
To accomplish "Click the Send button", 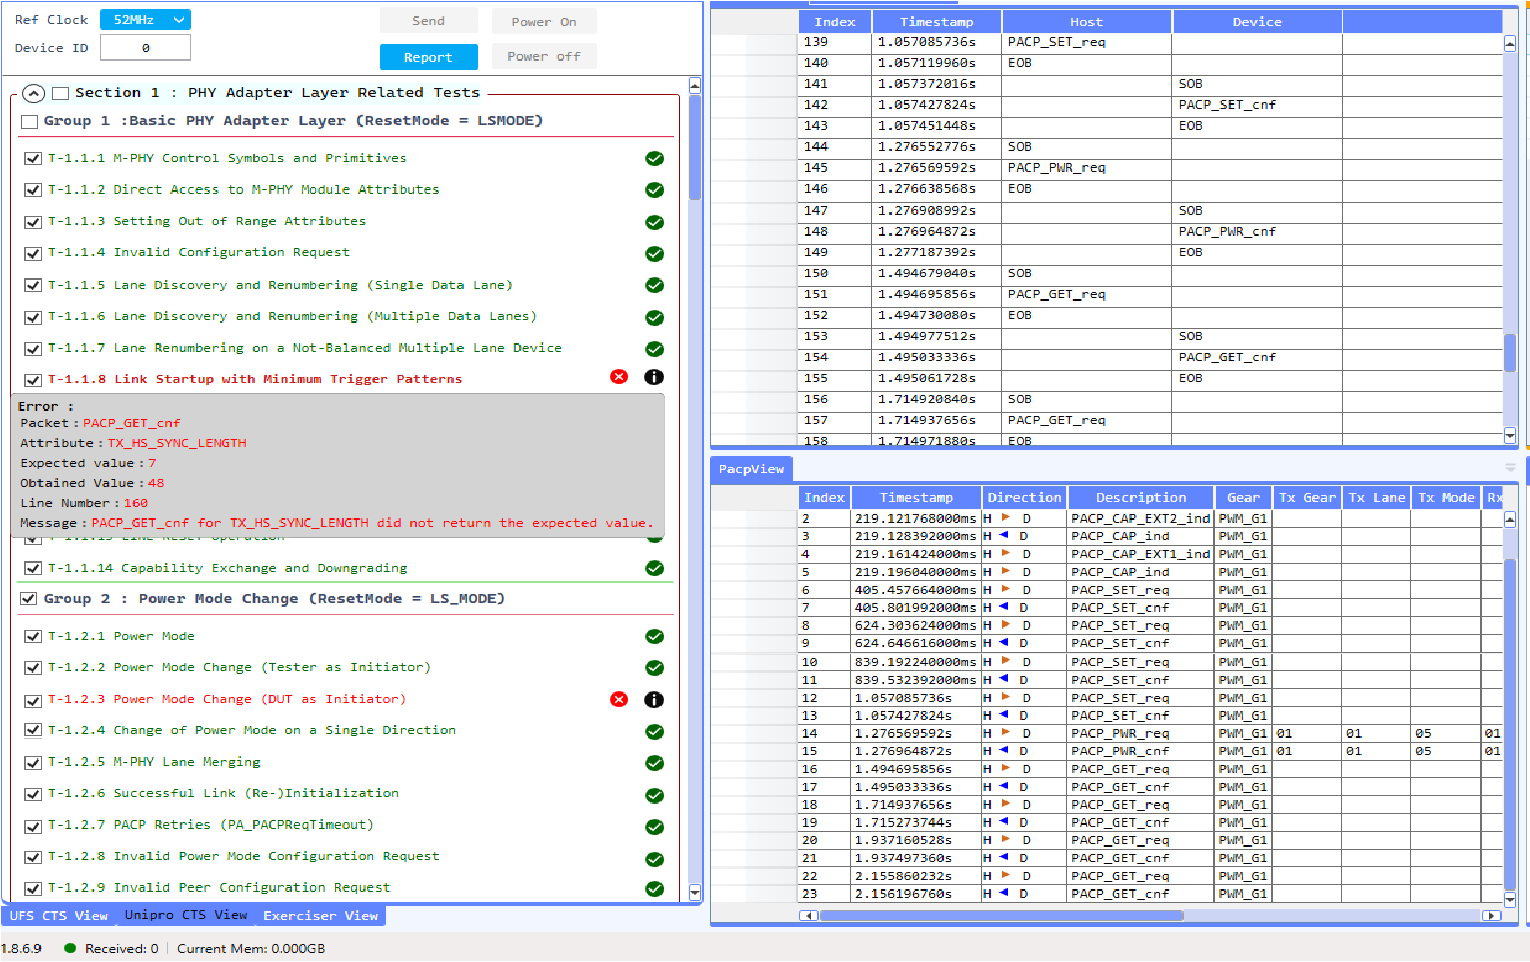I will coord(428,21).
